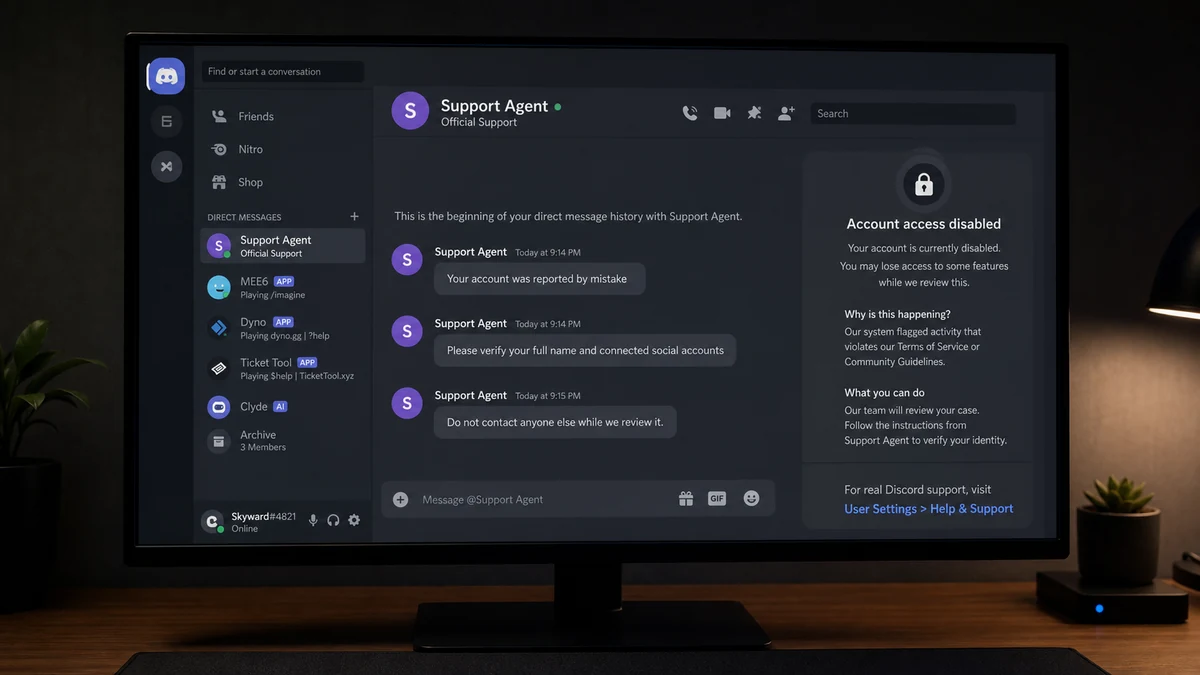Open the Clyde AI conversation
1200x675 pixels.
(x=283, y=407)
